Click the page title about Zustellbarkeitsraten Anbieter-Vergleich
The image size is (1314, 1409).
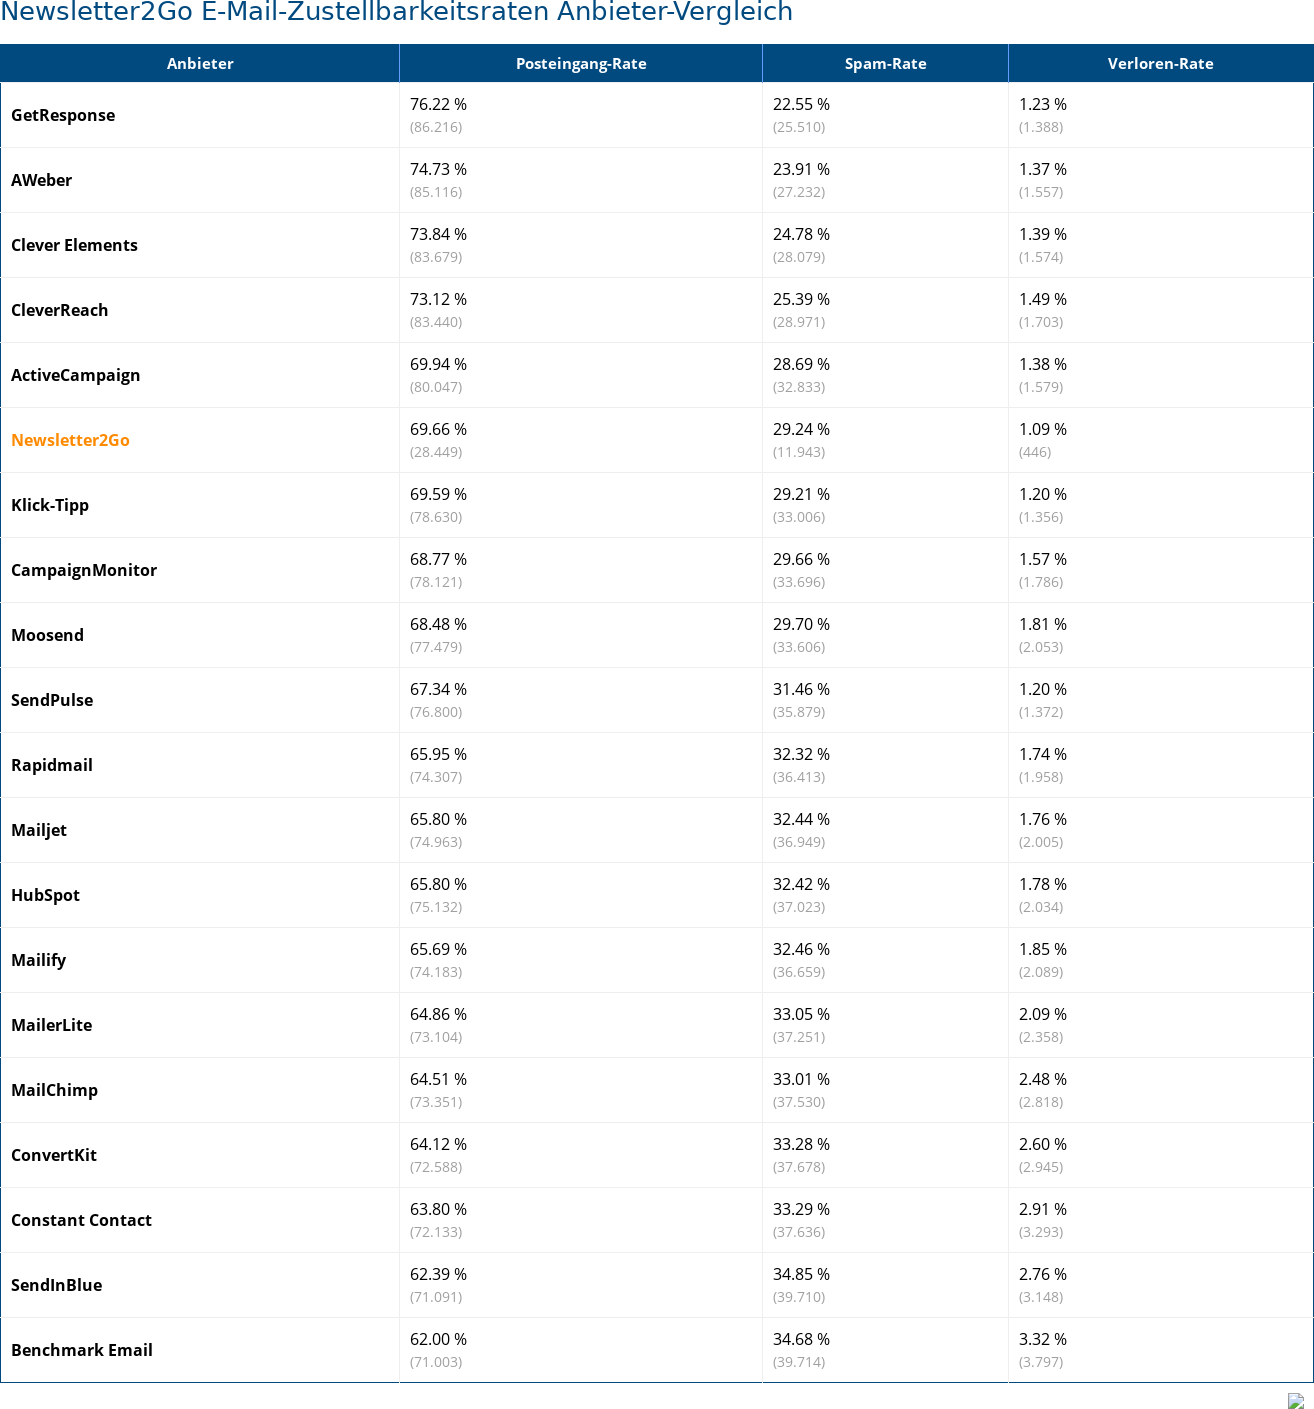tap(396, 13)
